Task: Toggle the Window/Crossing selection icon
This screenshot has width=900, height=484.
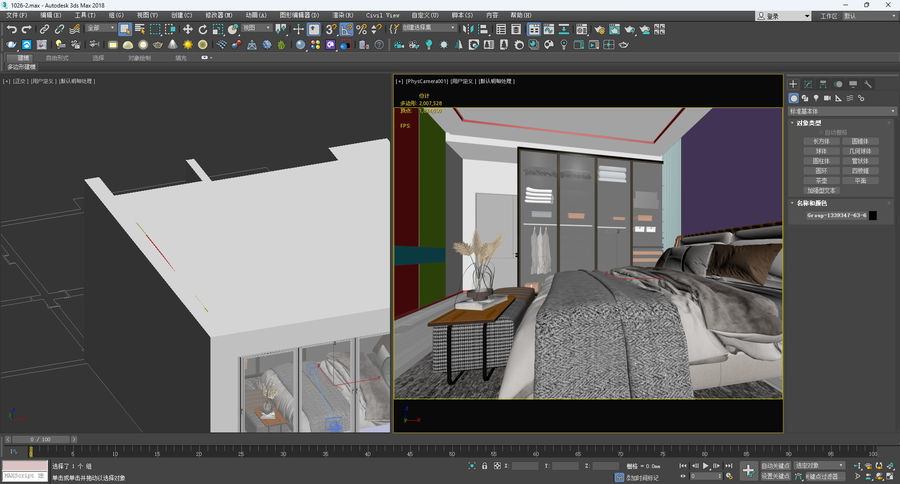Action: 170,29
